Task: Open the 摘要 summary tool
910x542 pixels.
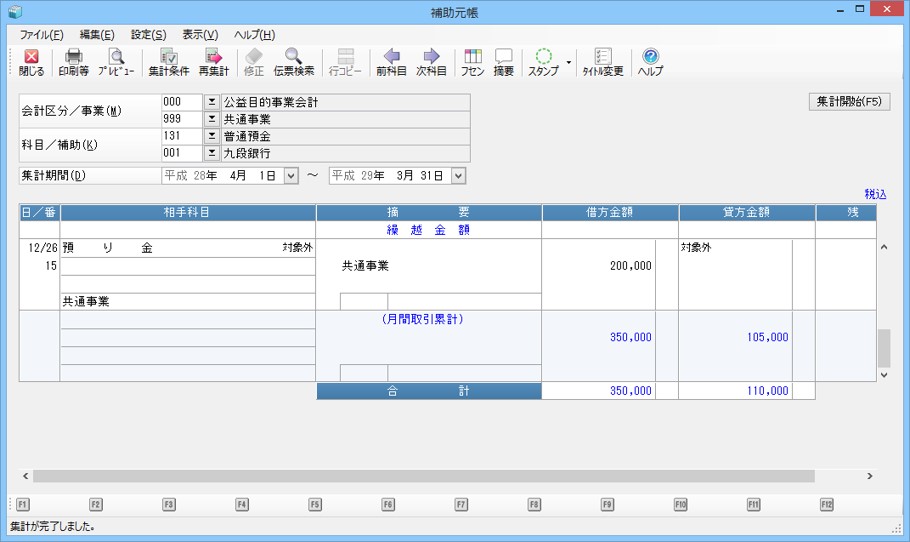Action: point(504,62)
